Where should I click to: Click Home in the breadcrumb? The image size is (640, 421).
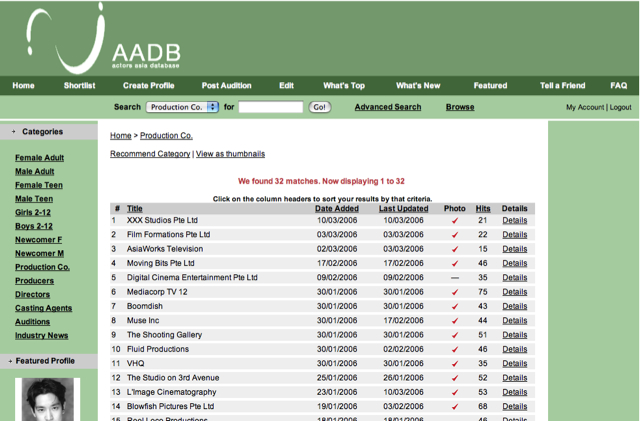(121, 136)
